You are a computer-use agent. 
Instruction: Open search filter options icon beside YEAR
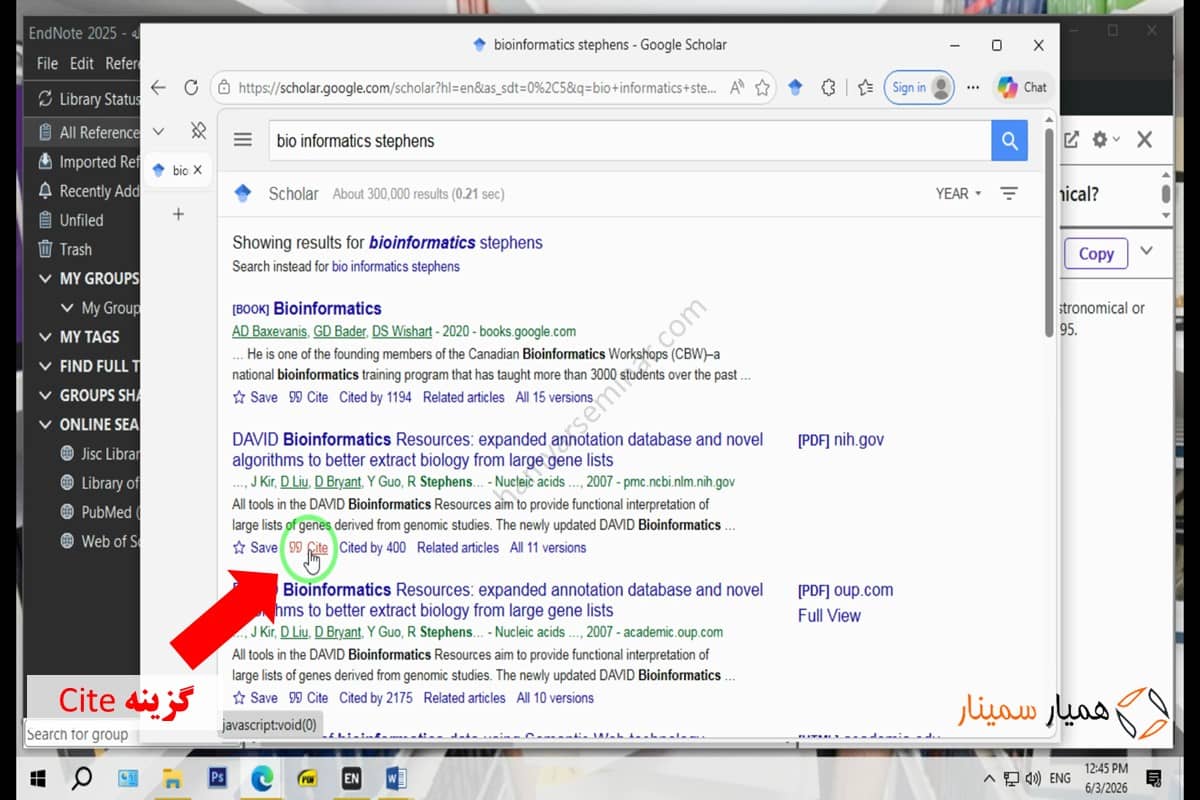[1009, 194]
